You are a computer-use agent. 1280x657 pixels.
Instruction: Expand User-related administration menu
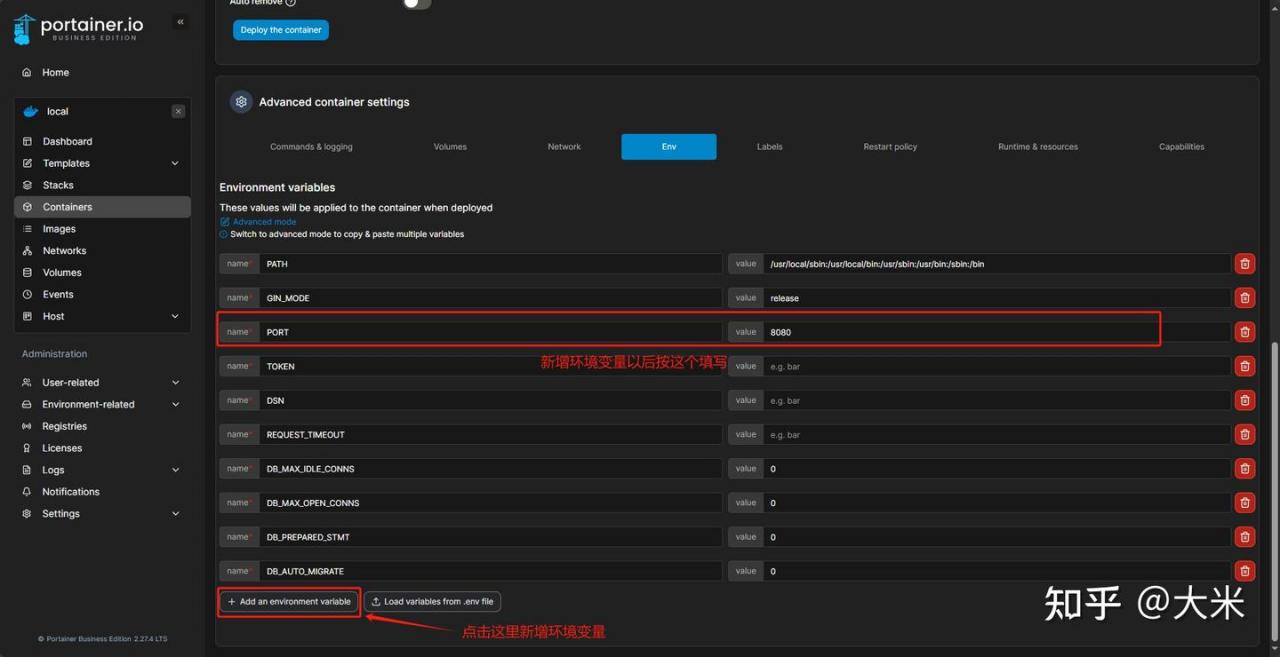(175, 382)
